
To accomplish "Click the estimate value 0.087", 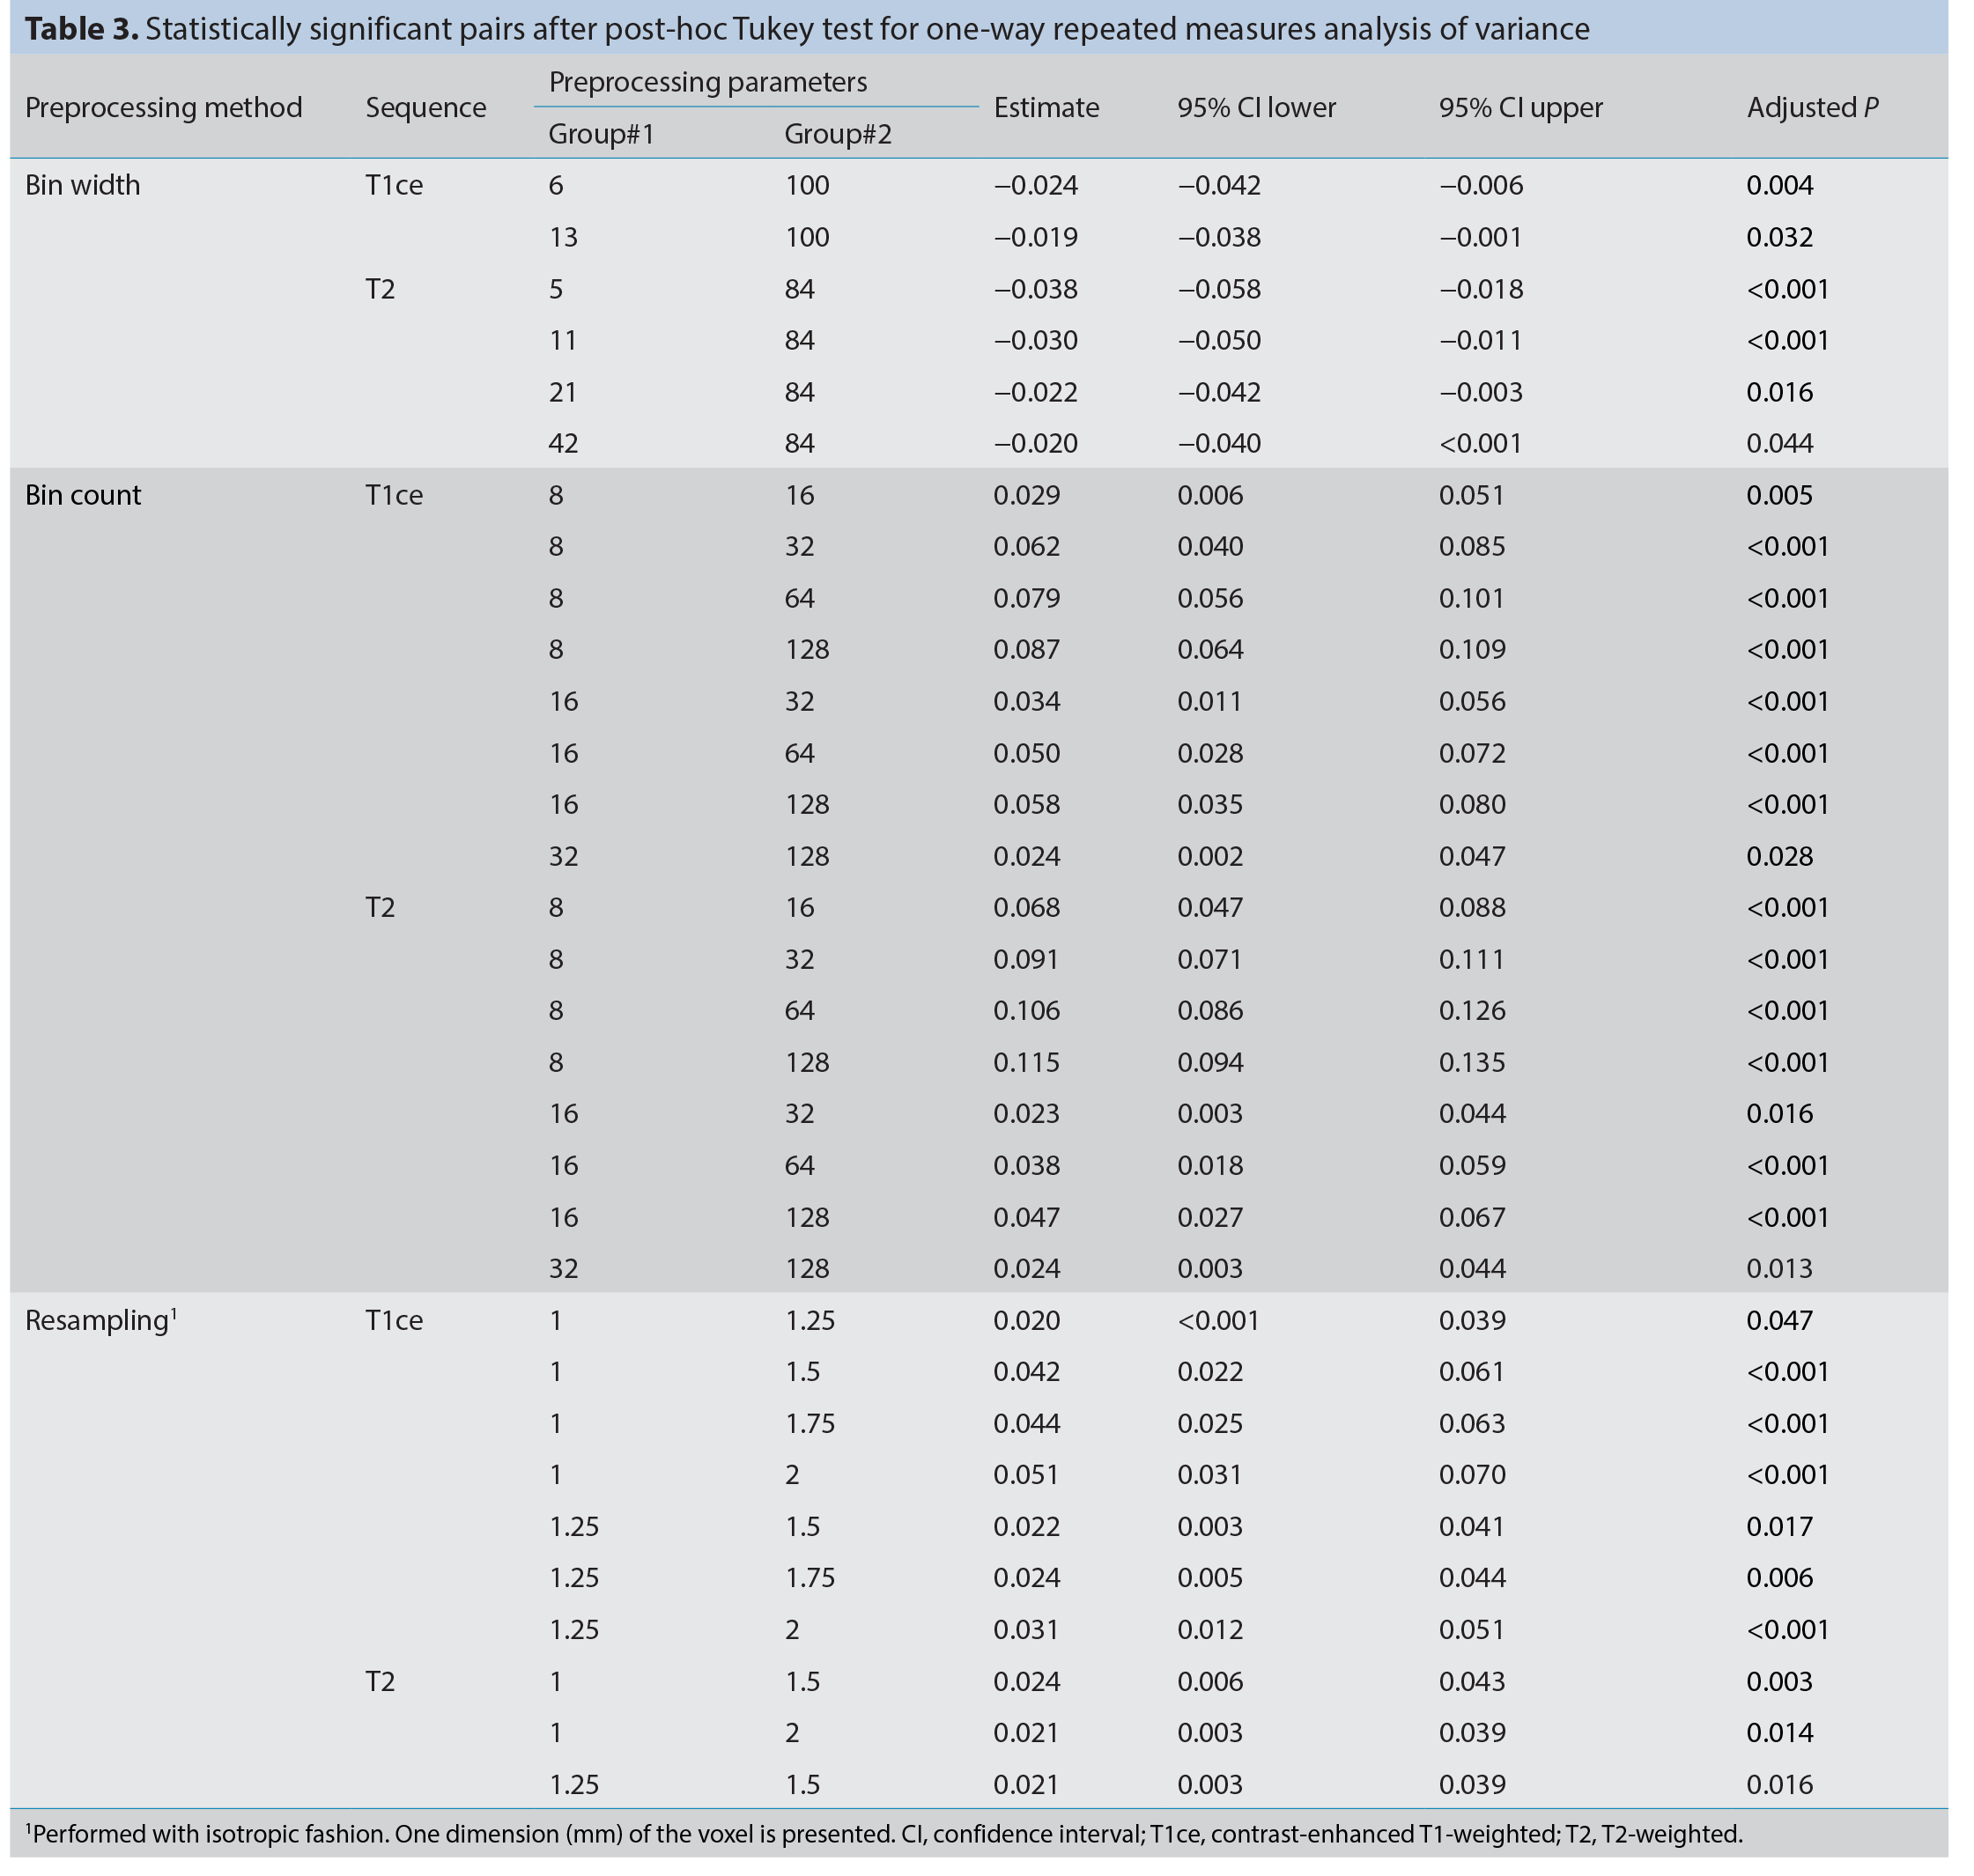I will (1027, 649).
